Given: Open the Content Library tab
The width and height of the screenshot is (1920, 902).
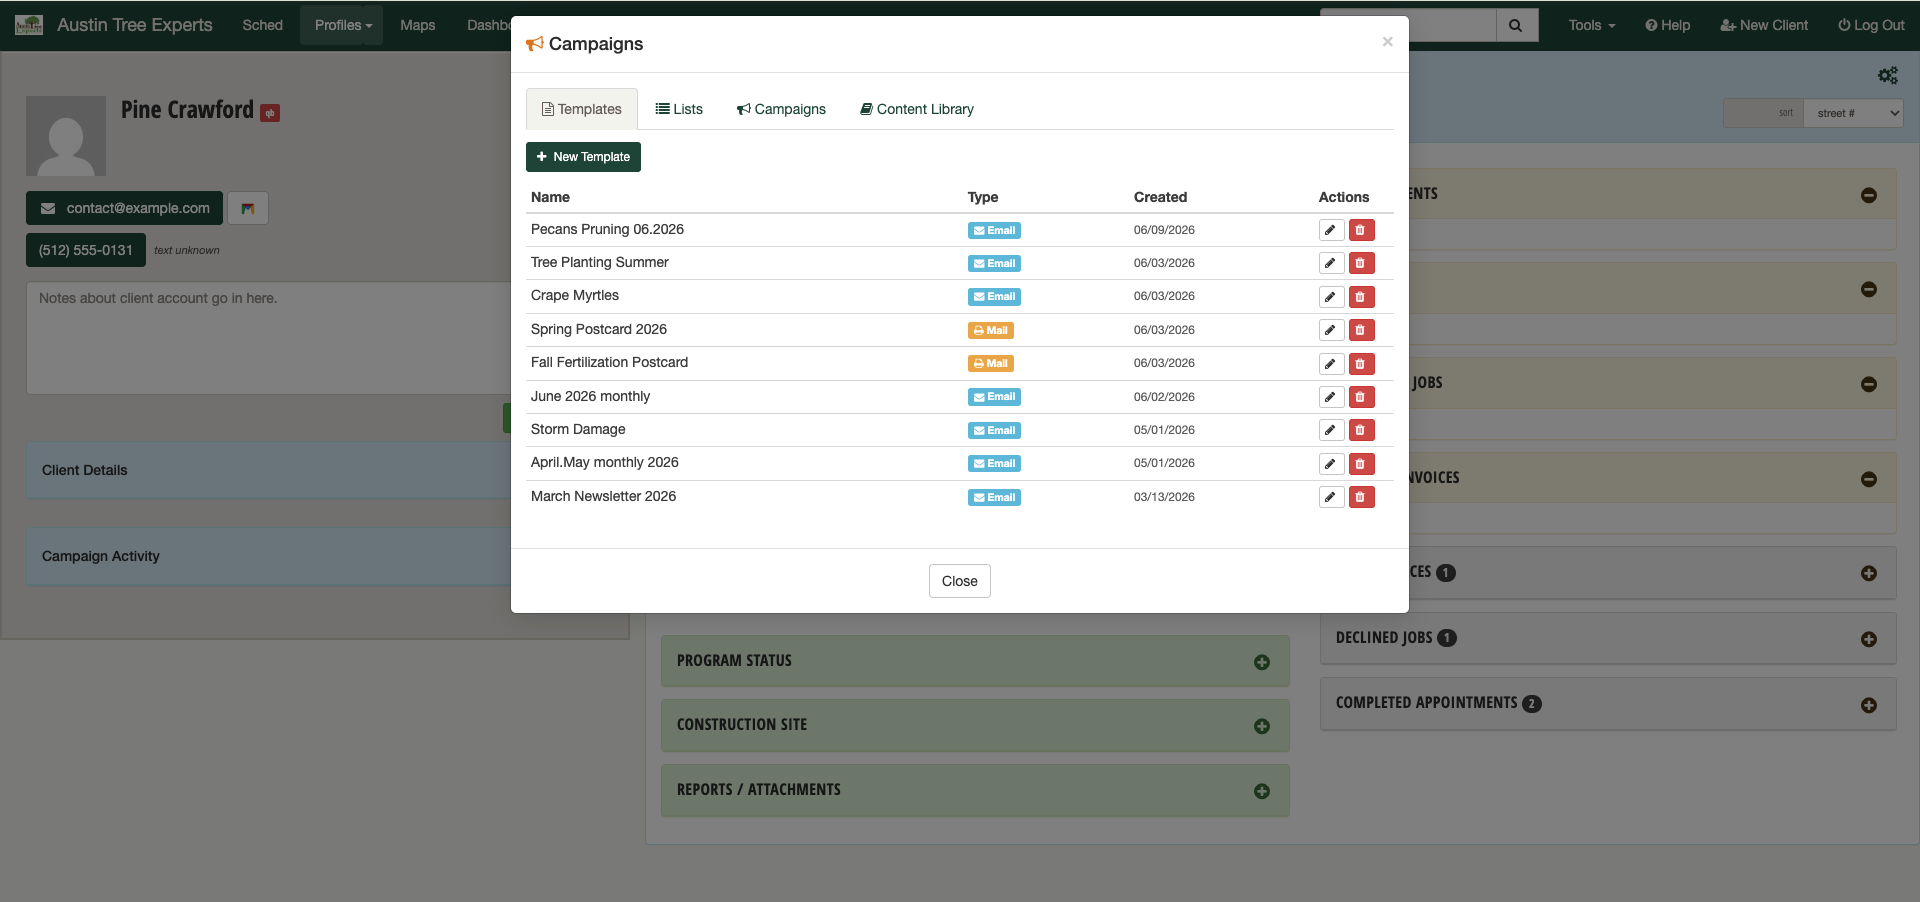Looking at the screenshot, I should click(x=917, y=109).
